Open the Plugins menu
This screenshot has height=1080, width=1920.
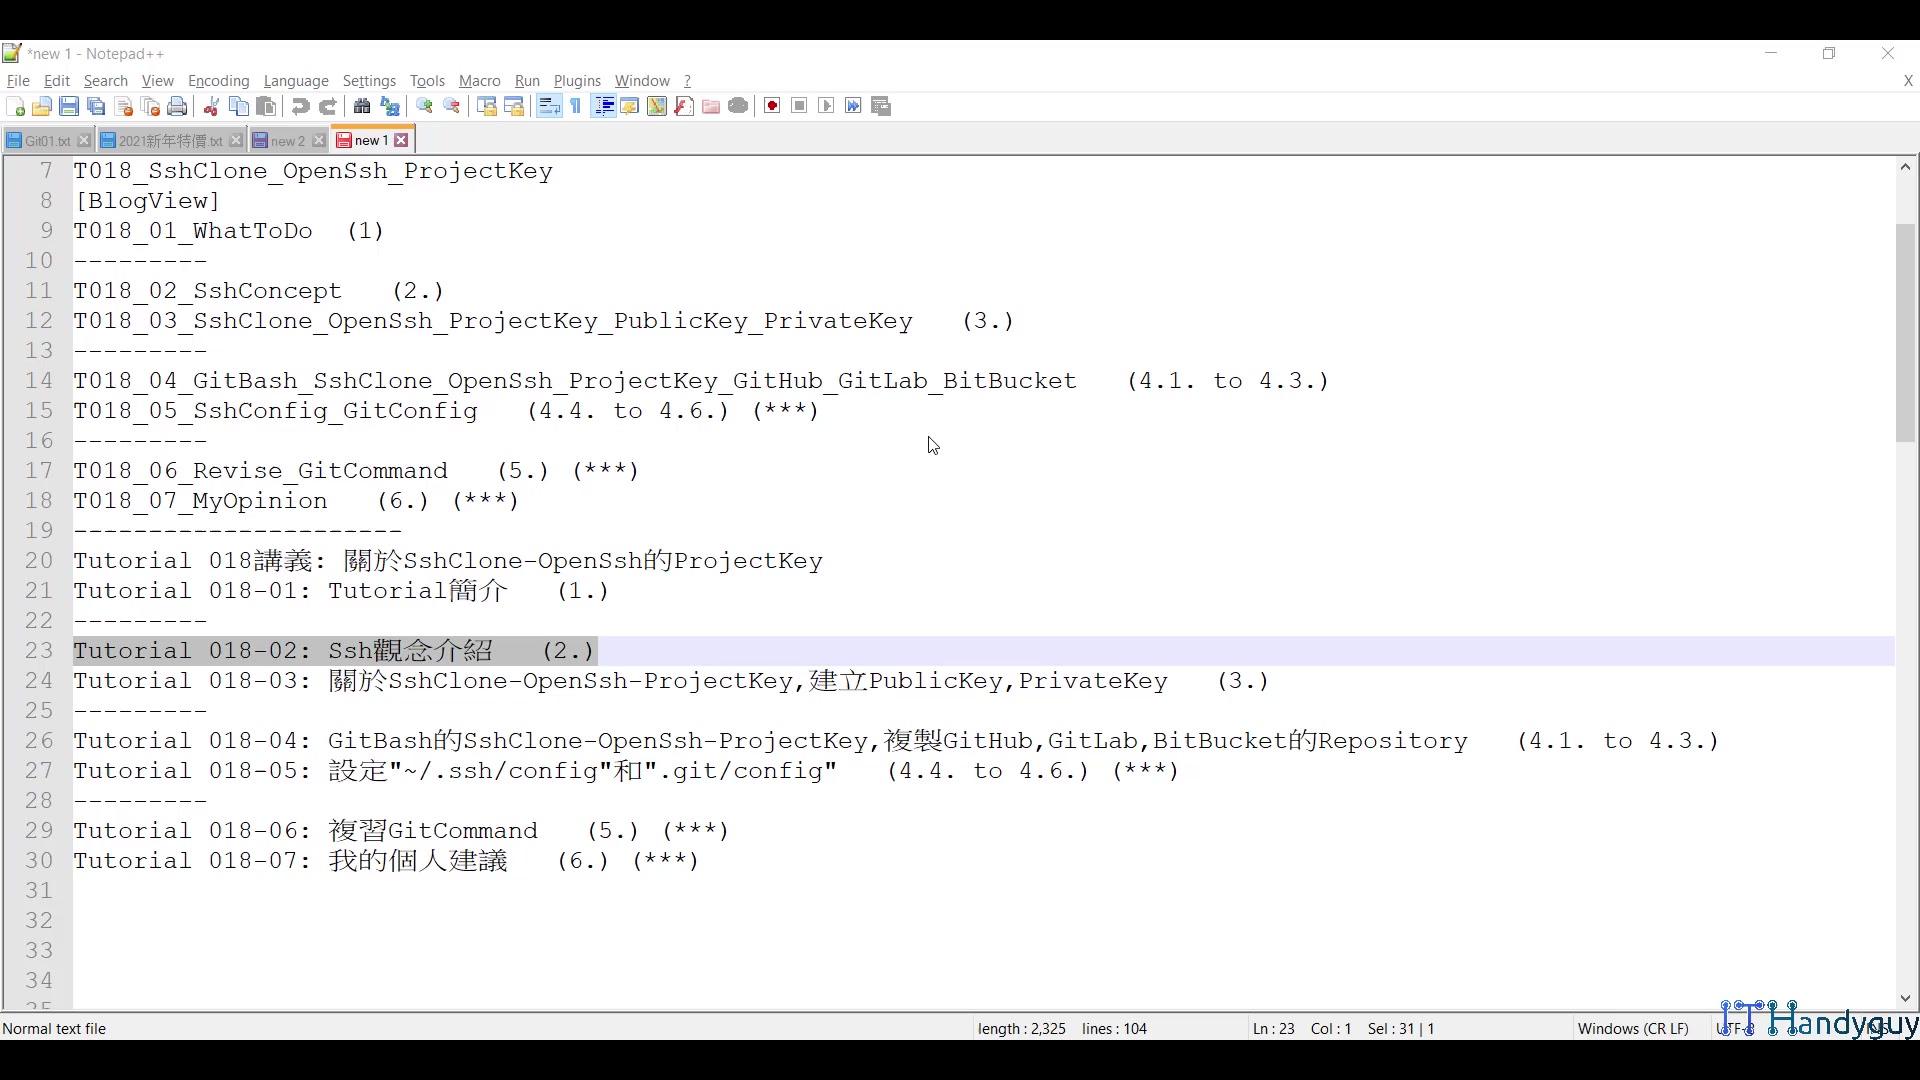(577, 81)
